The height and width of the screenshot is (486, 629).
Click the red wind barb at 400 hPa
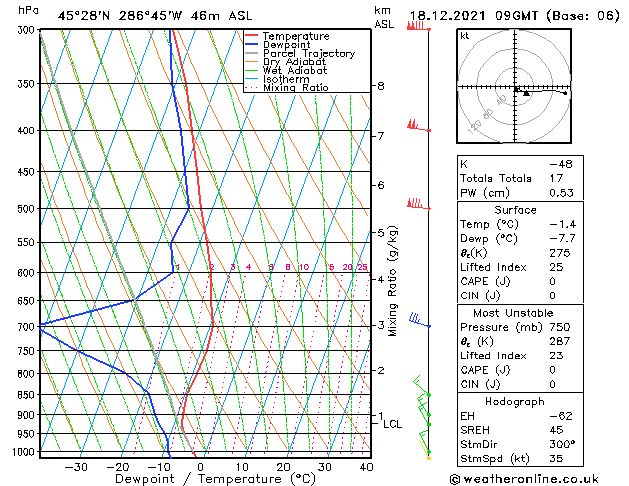pyautogui.click(x=418, y=126)
